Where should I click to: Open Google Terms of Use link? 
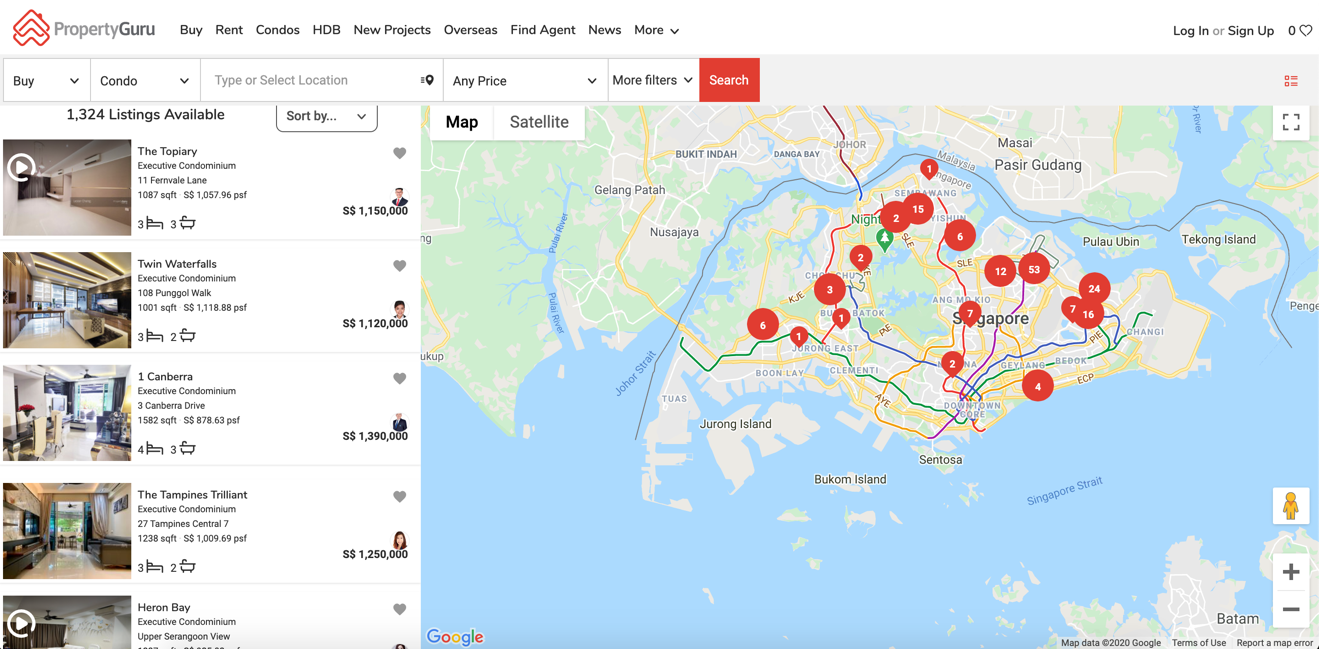(1199, 643)
